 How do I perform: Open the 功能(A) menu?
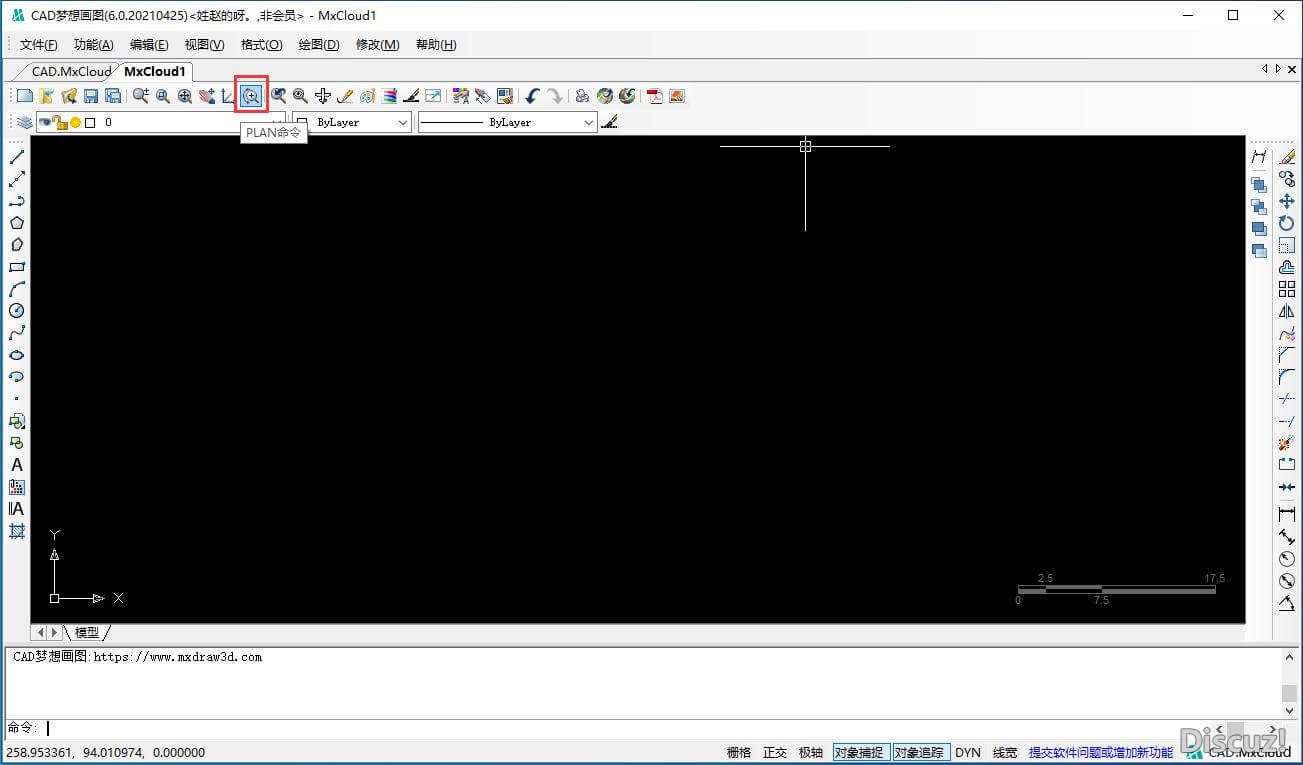[x=94, y=45]
